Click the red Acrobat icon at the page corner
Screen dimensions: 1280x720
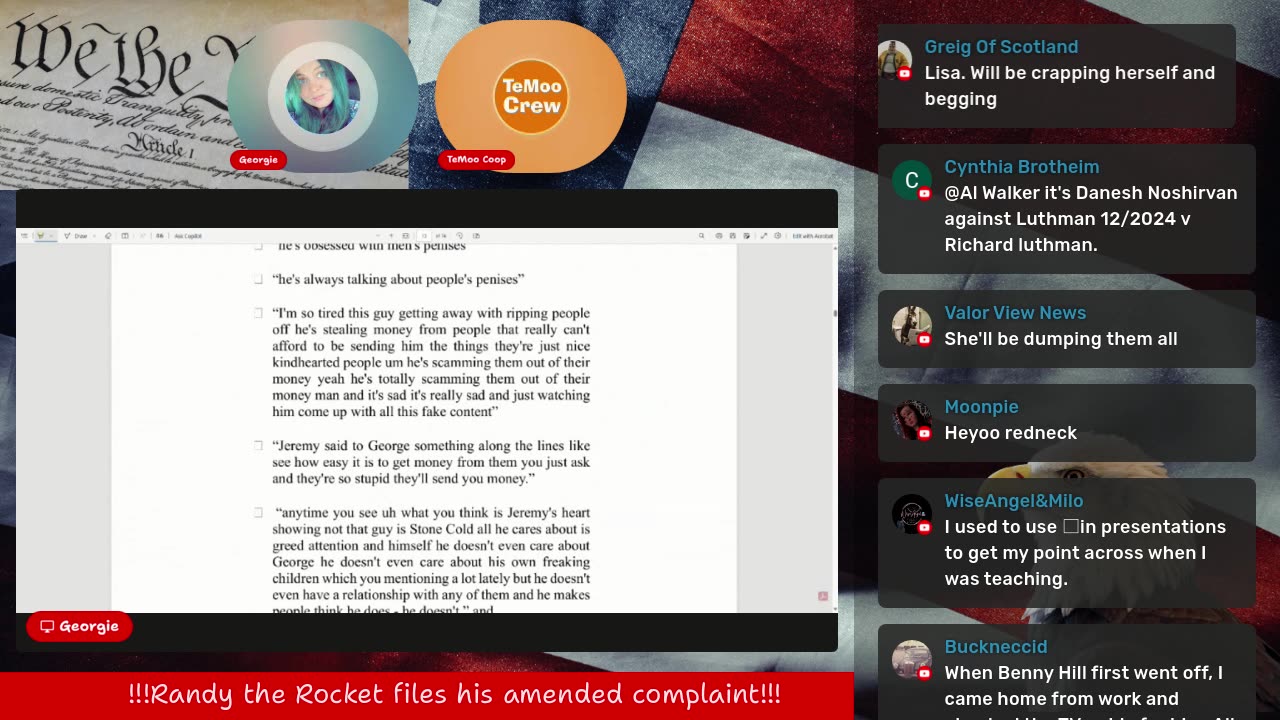[823, 596]
